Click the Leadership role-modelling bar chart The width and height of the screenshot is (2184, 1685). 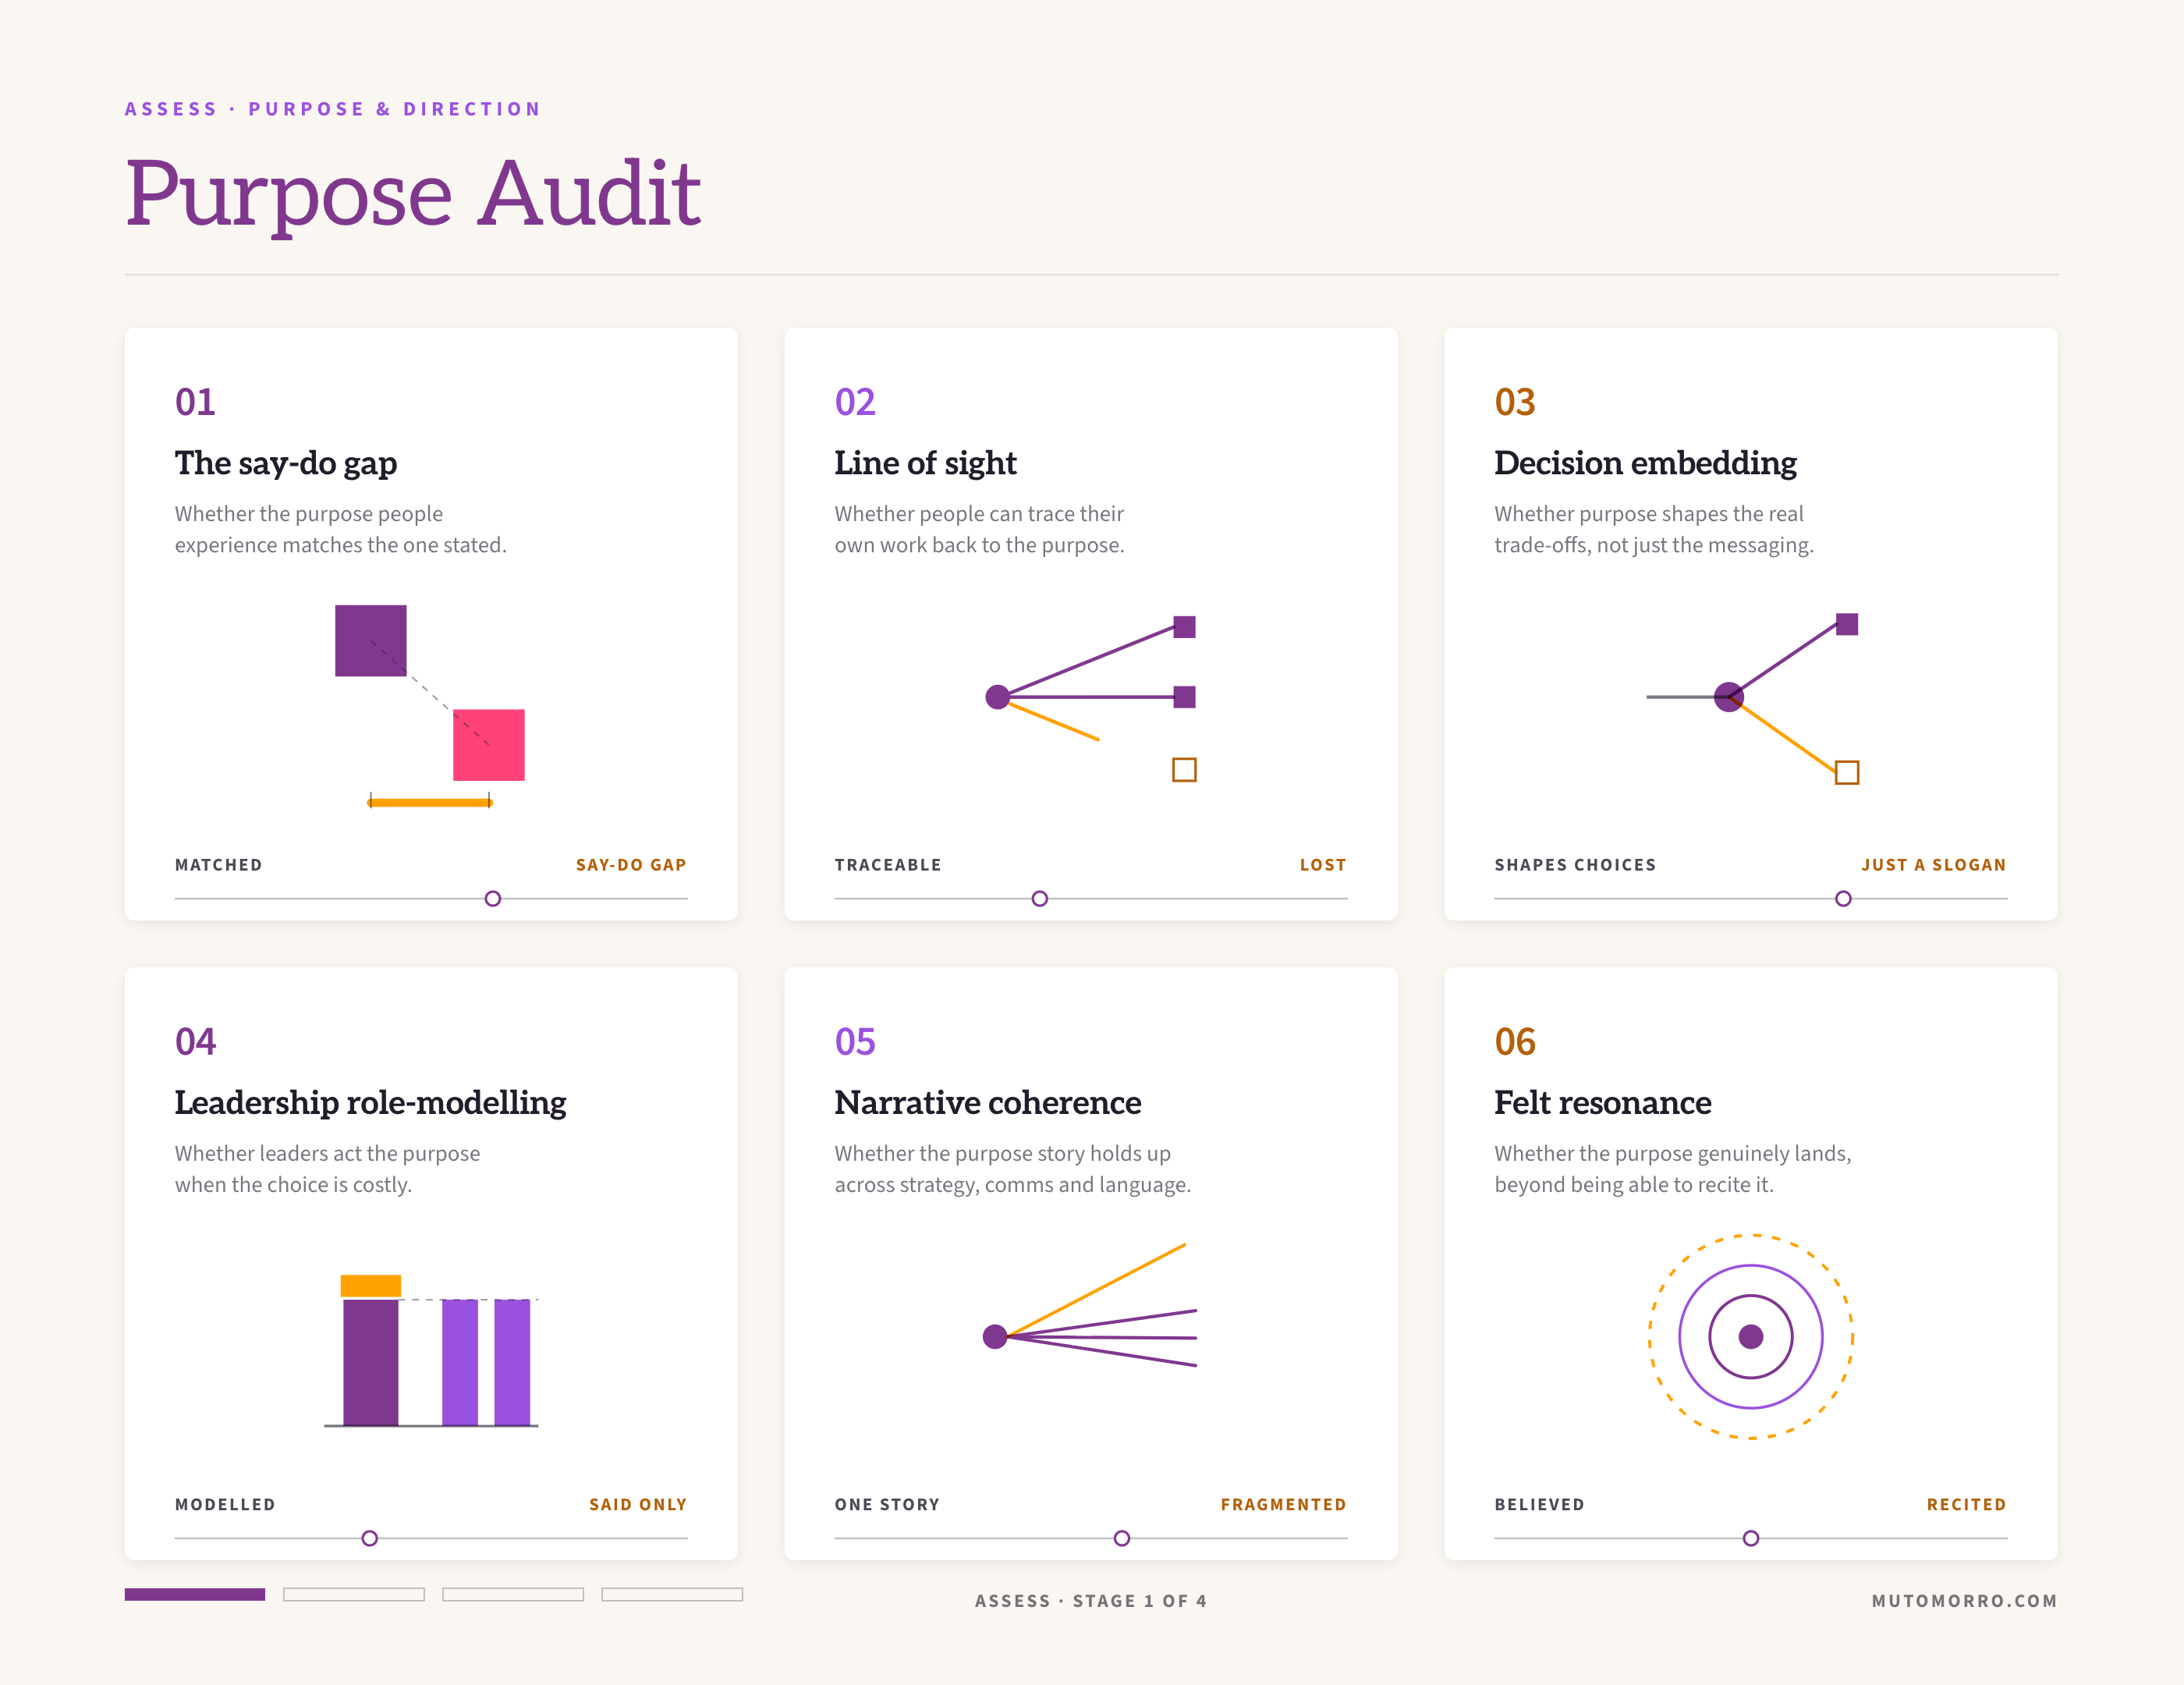[x=431, y=1350]
